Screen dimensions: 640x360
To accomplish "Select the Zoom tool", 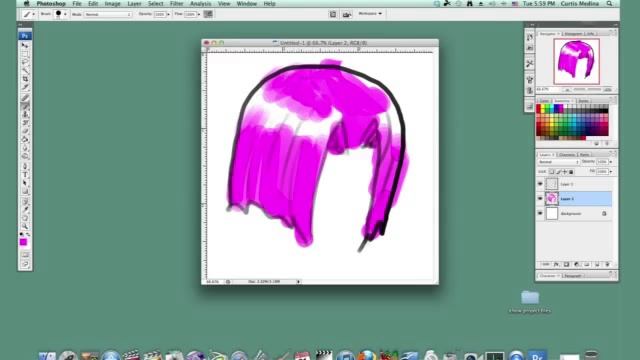I will click(x=25, y=226).
